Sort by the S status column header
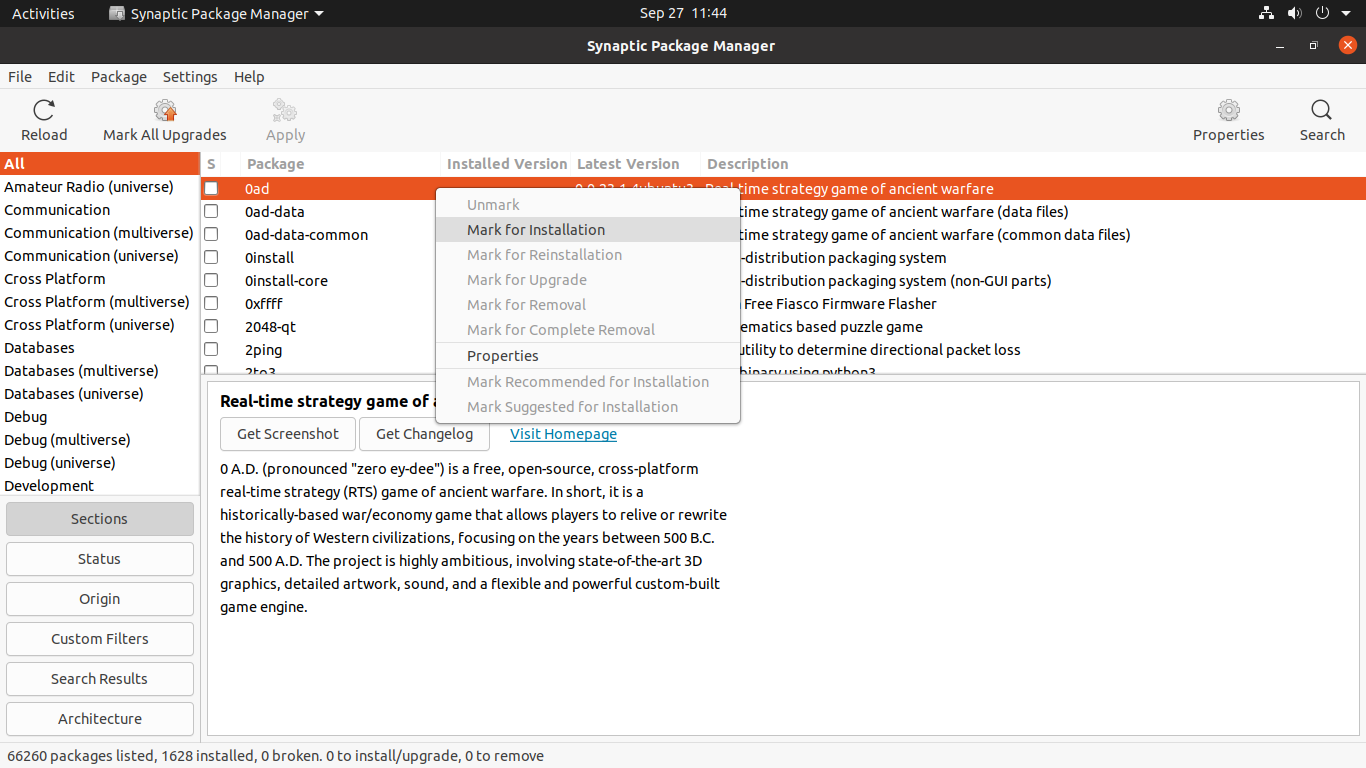 [220, 164]
